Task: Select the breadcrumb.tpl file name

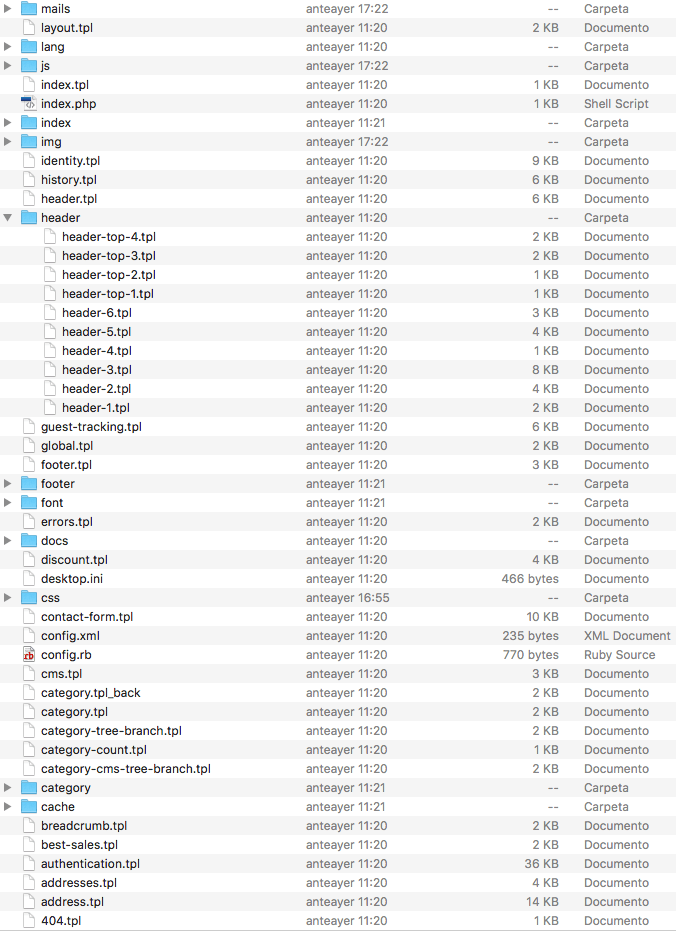Action: [x=84, y=826]
